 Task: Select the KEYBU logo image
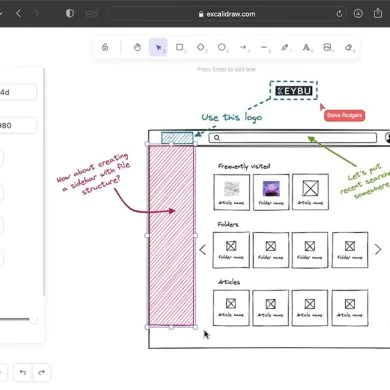pyautogui.click(x=293, y=91)
